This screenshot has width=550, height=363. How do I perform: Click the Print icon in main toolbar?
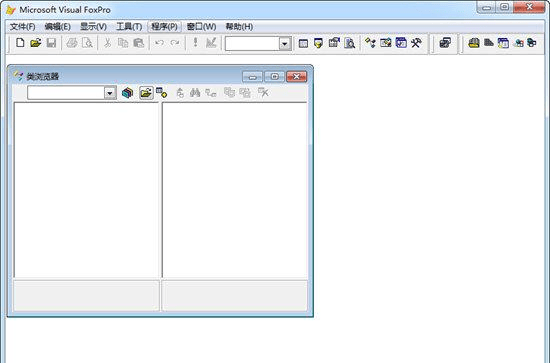tap(72, 43)
